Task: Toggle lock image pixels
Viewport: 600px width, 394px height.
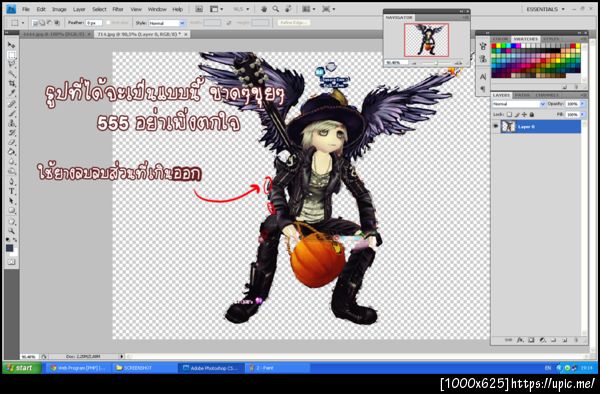Action: pos(517,114)
